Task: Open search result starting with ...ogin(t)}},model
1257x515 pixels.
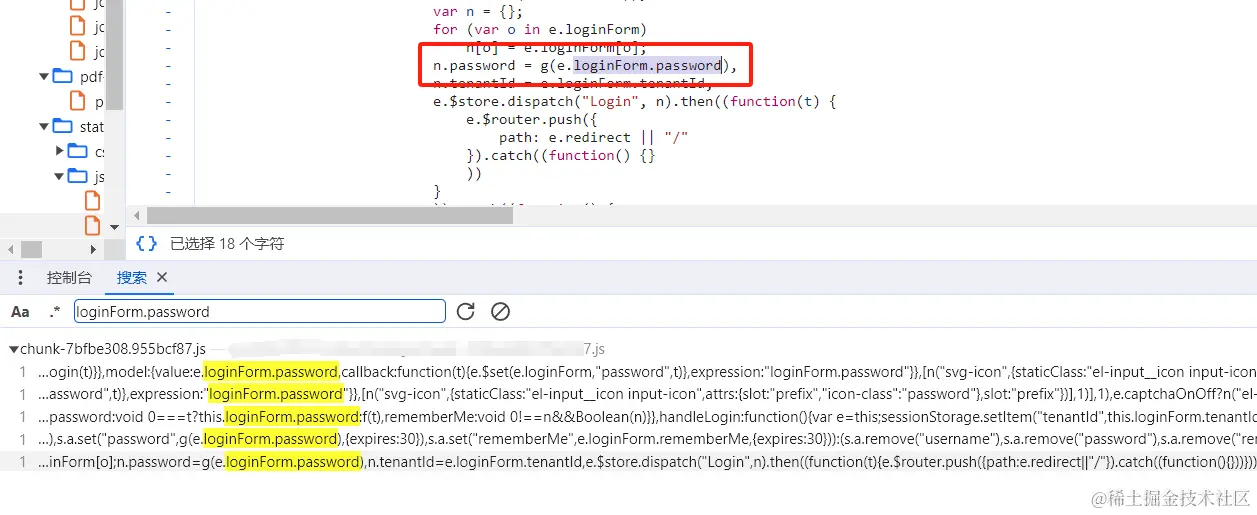Action: point(647,372)
